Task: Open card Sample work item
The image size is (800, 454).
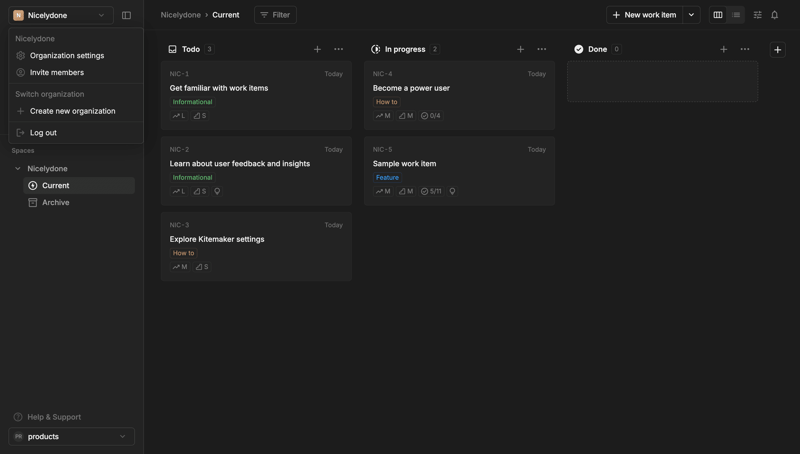Action: coord(459,171)
